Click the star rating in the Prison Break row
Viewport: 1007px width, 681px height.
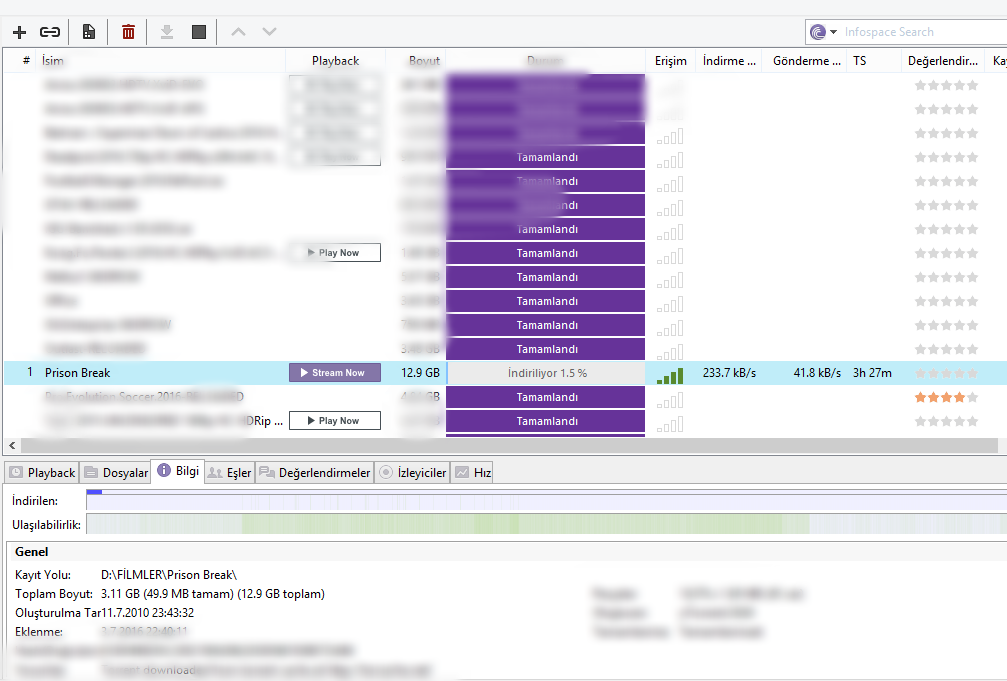pyautogui.click(x=946, y=373)
